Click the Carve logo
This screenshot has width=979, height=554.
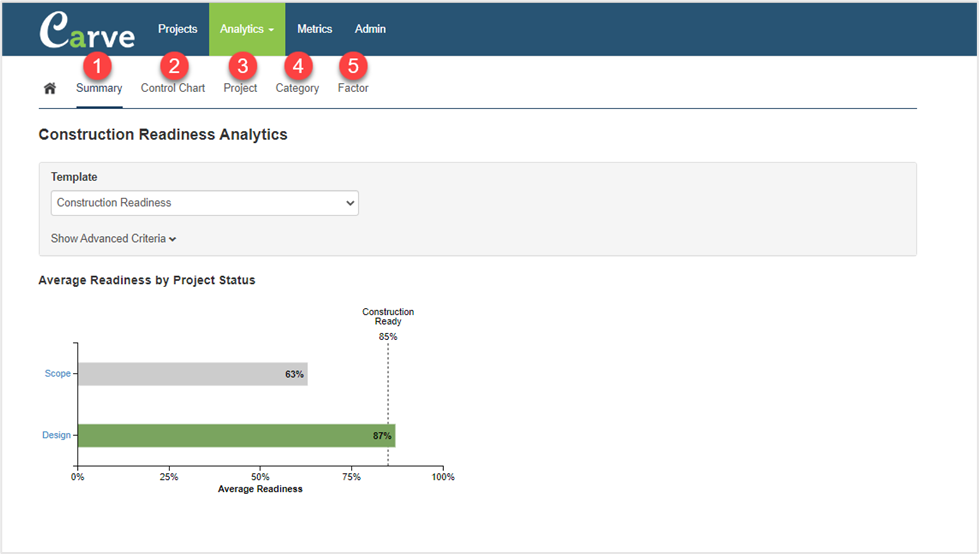click(87, 30)
